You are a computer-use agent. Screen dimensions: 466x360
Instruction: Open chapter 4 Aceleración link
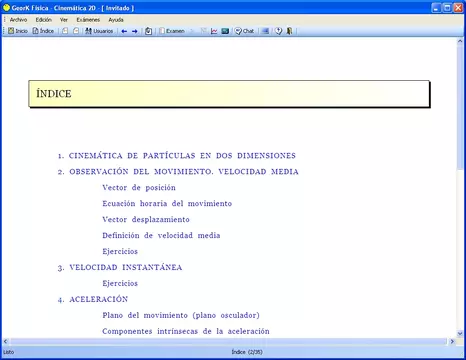(x=98, y=299)
